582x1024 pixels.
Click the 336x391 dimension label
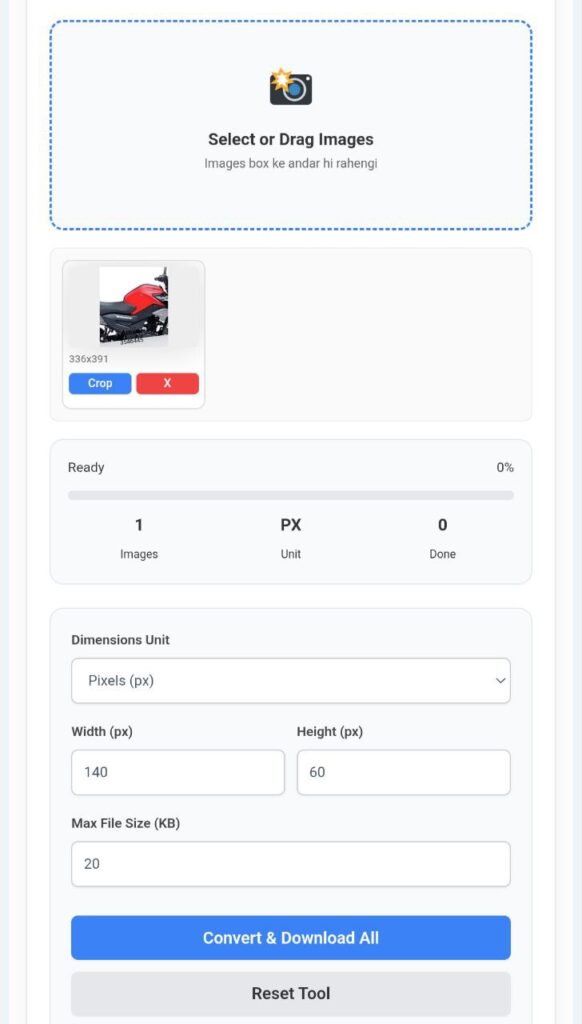click(x=91, y=355)
